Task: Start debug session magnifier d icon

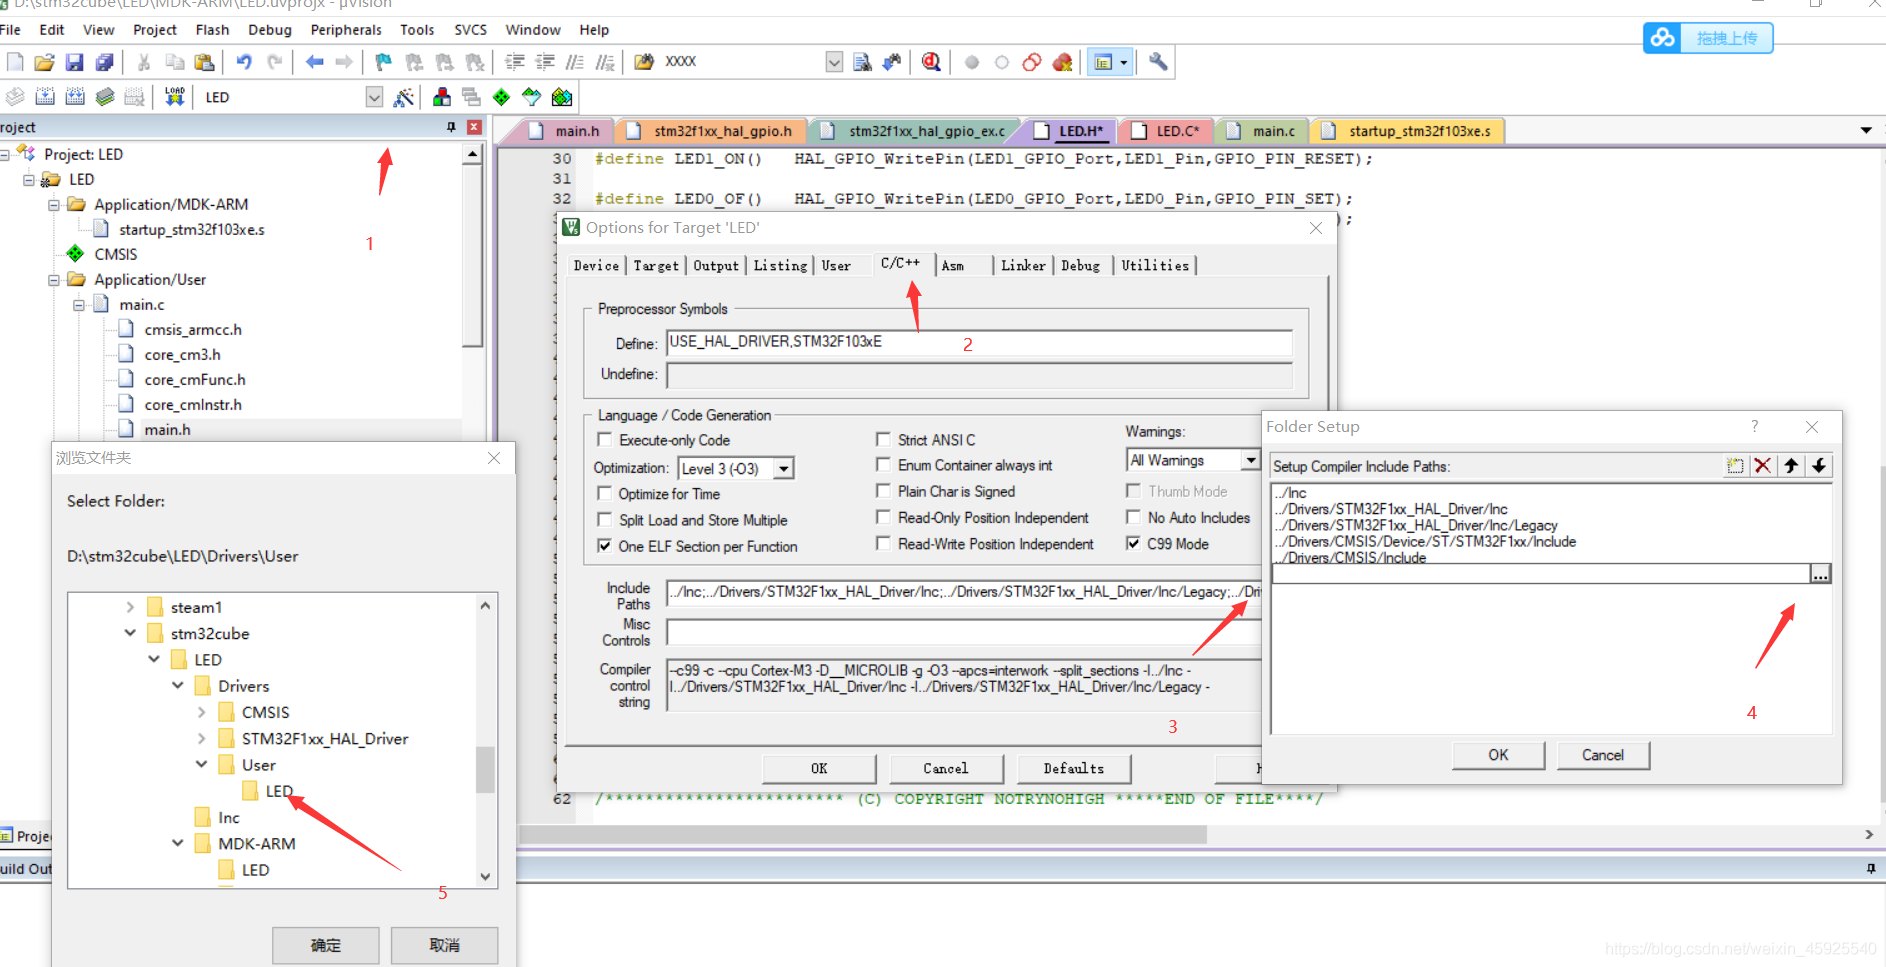Action: pos(931,62)
